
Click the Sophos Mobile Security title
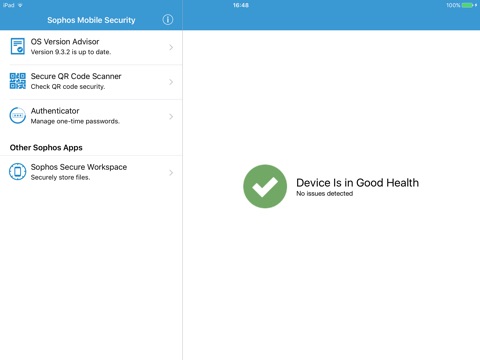[91, 20]
